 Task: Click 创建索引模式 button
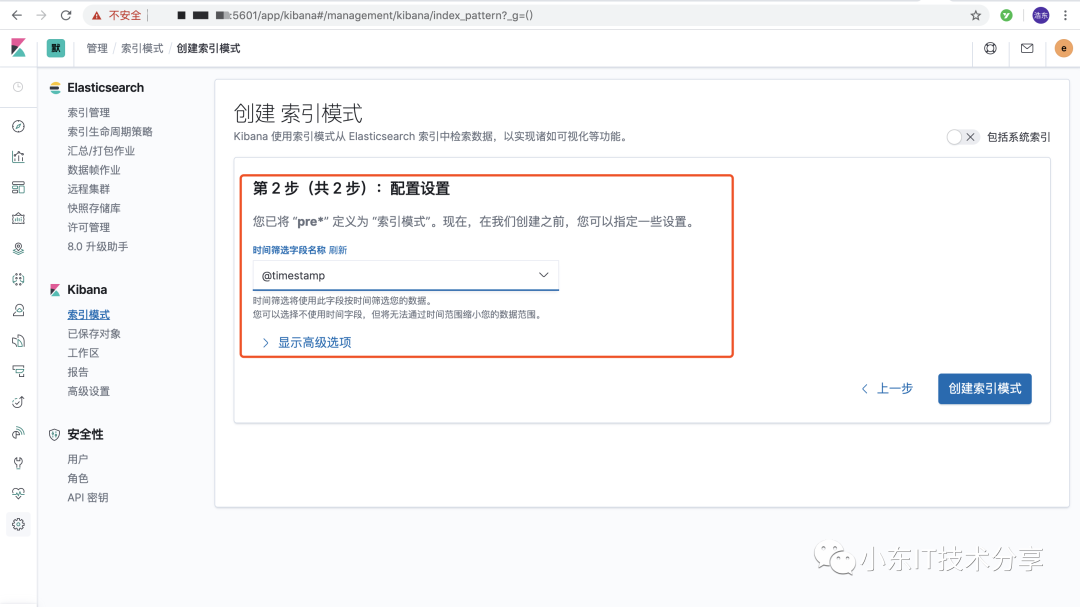click(x=985, y=389)
